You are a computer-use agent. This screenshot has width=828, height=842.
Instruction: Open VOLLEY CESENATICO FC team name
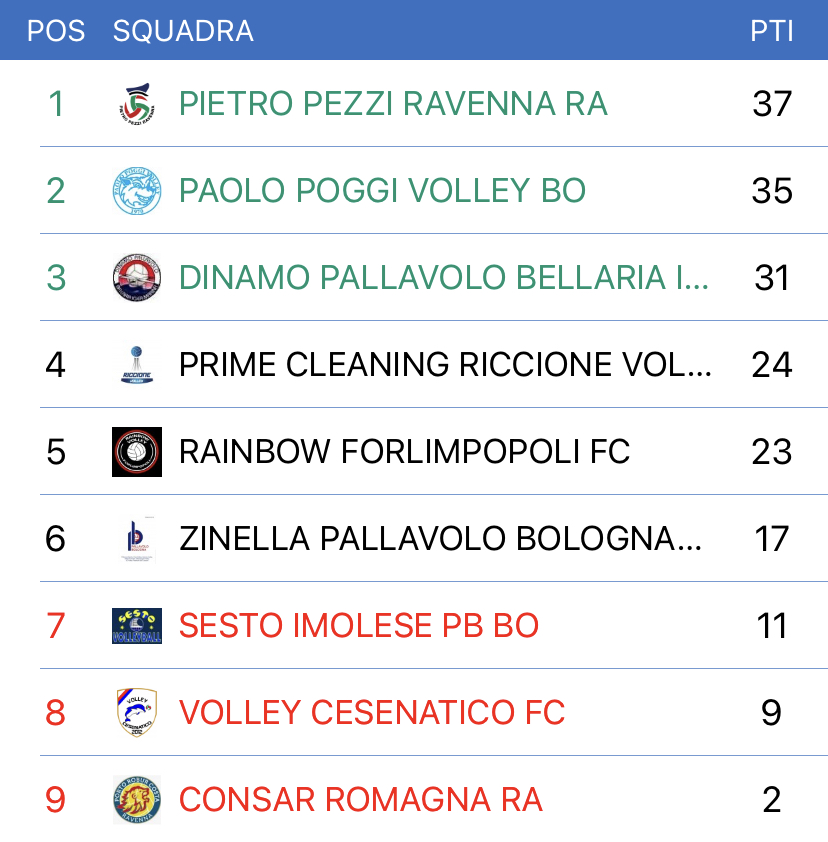pyautogui.click(x=372, y=713)
